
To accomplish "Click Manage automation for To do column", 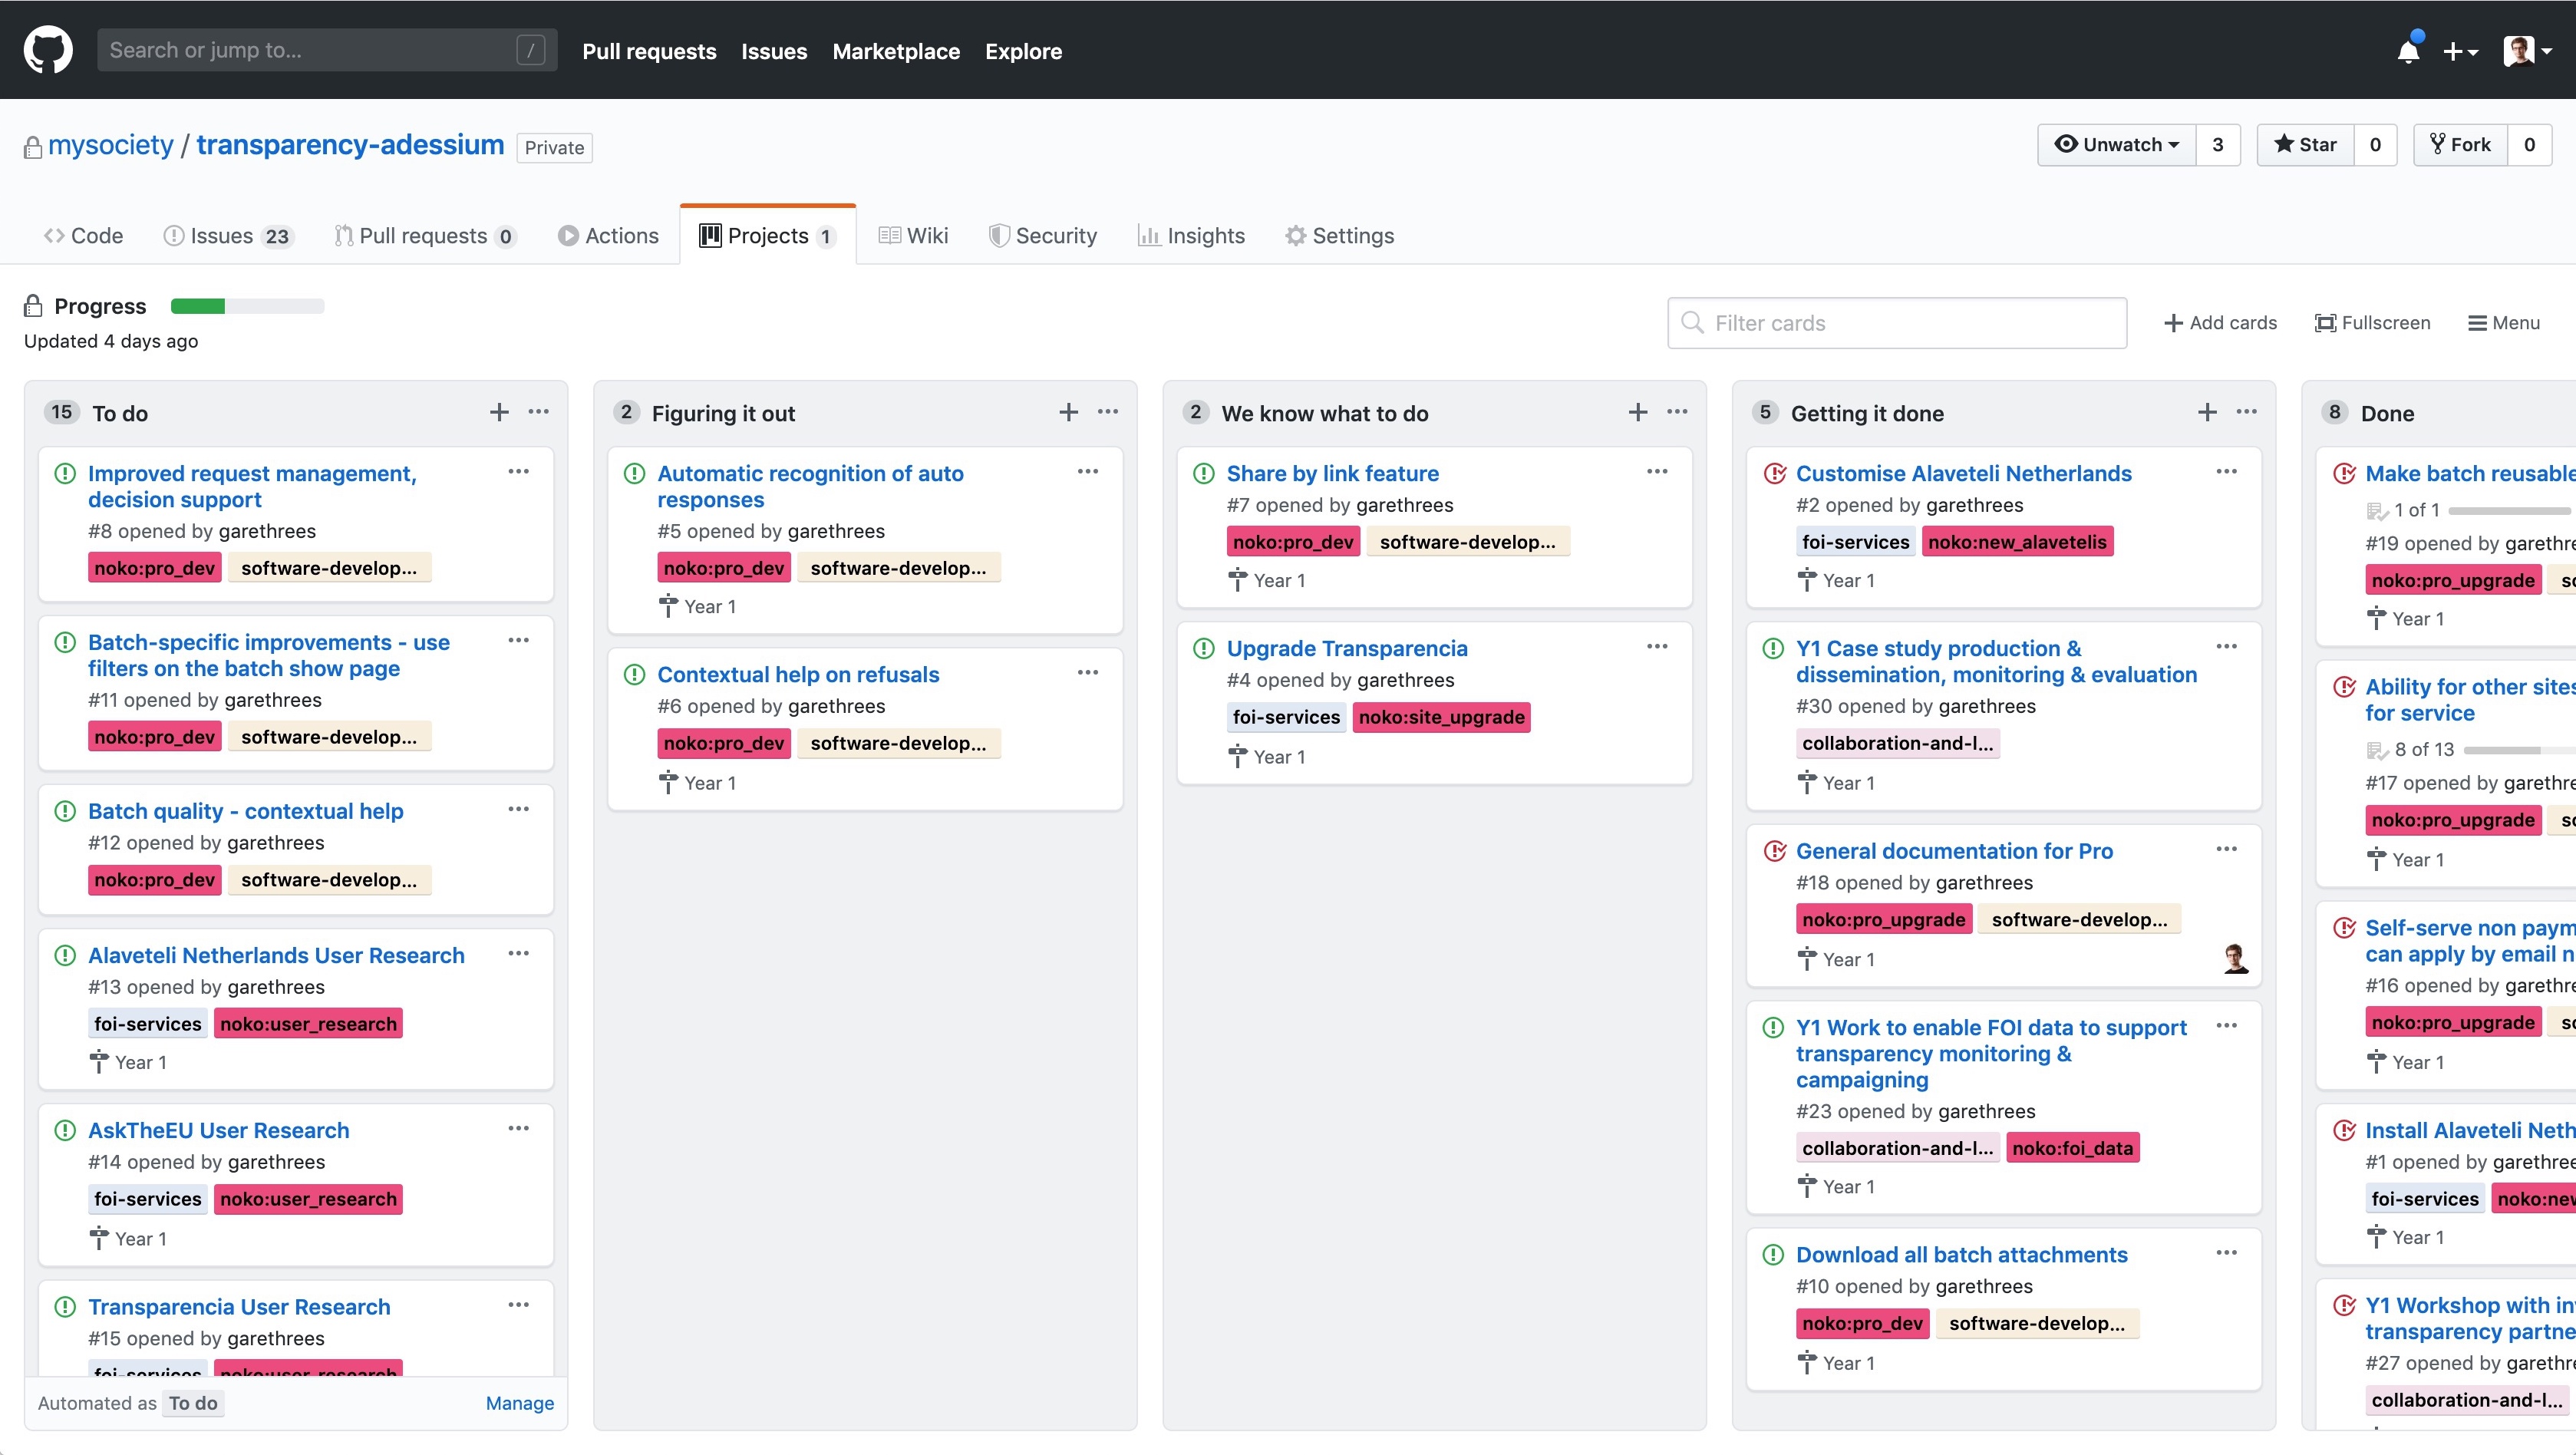I will point(519,1403).
